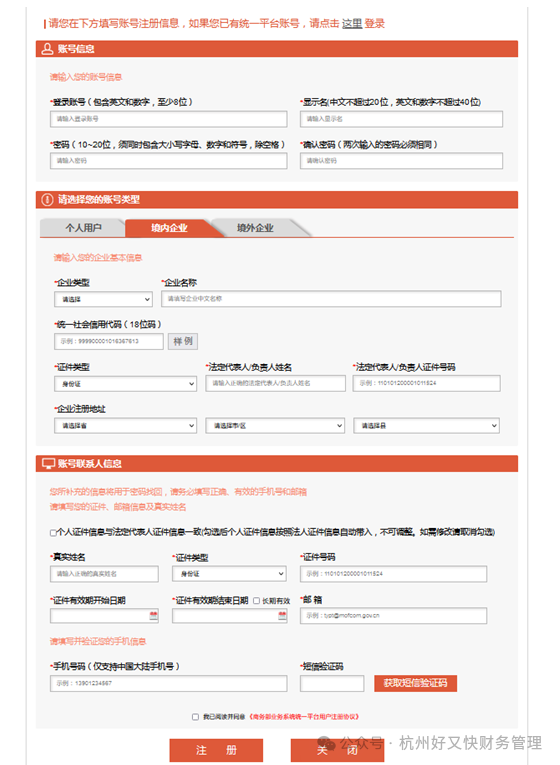Viewport: 560px width, 765px height.
Task: Click the 法定代表人/负责人证件号码 field
Action: (x=427, y=383)
